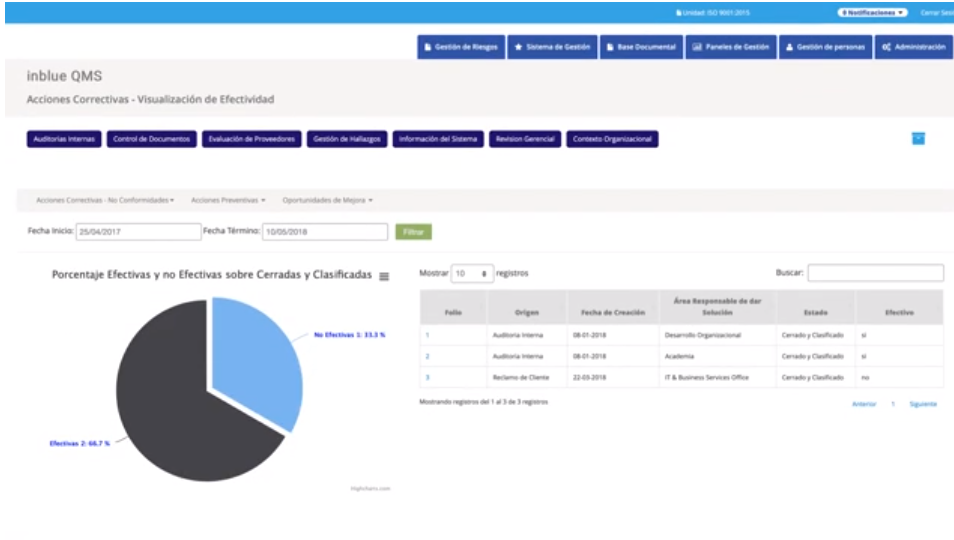Click the Buscar search input field
The width and height of the screenshot is (954, 540).
point(875,273)
